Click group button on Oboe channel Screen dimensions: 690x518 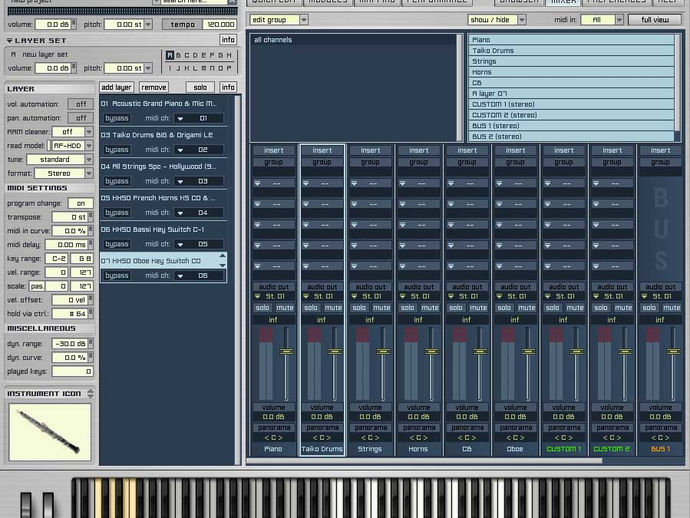coord(515,162)
